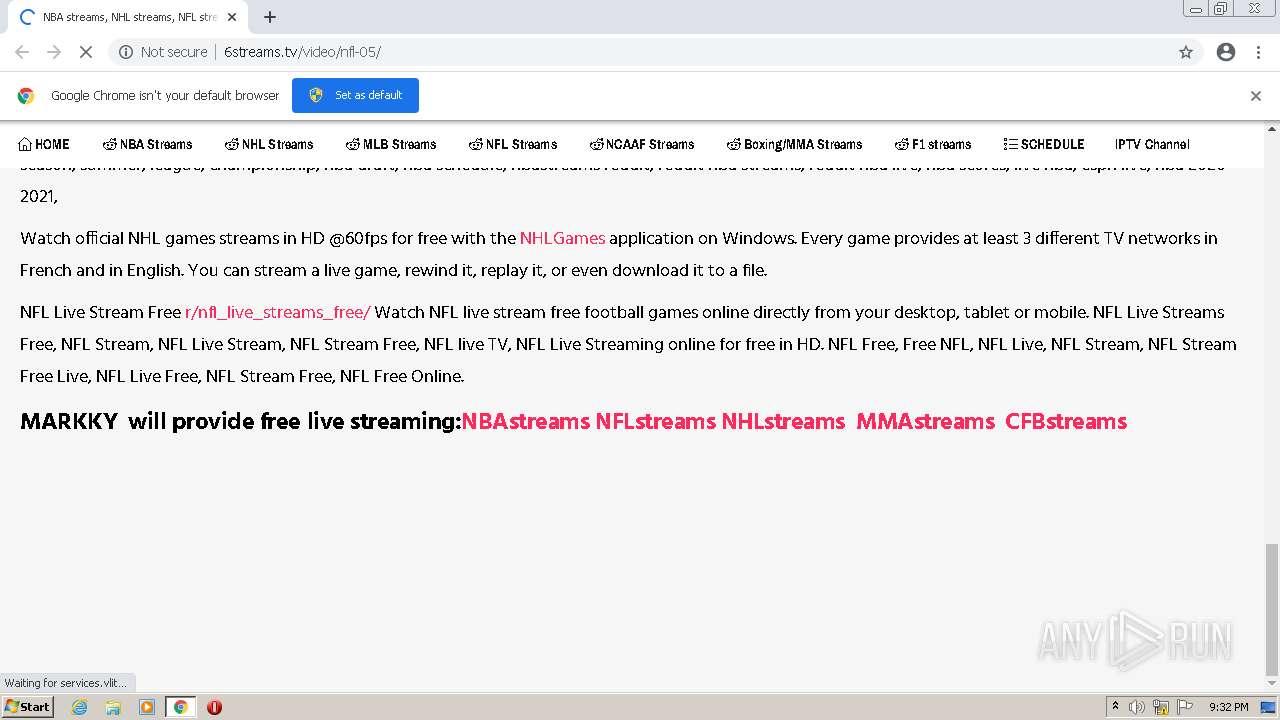1280x720 pixels.
Task: Click the 9:32 PM system clock
Action: (x=1228, y=707)
